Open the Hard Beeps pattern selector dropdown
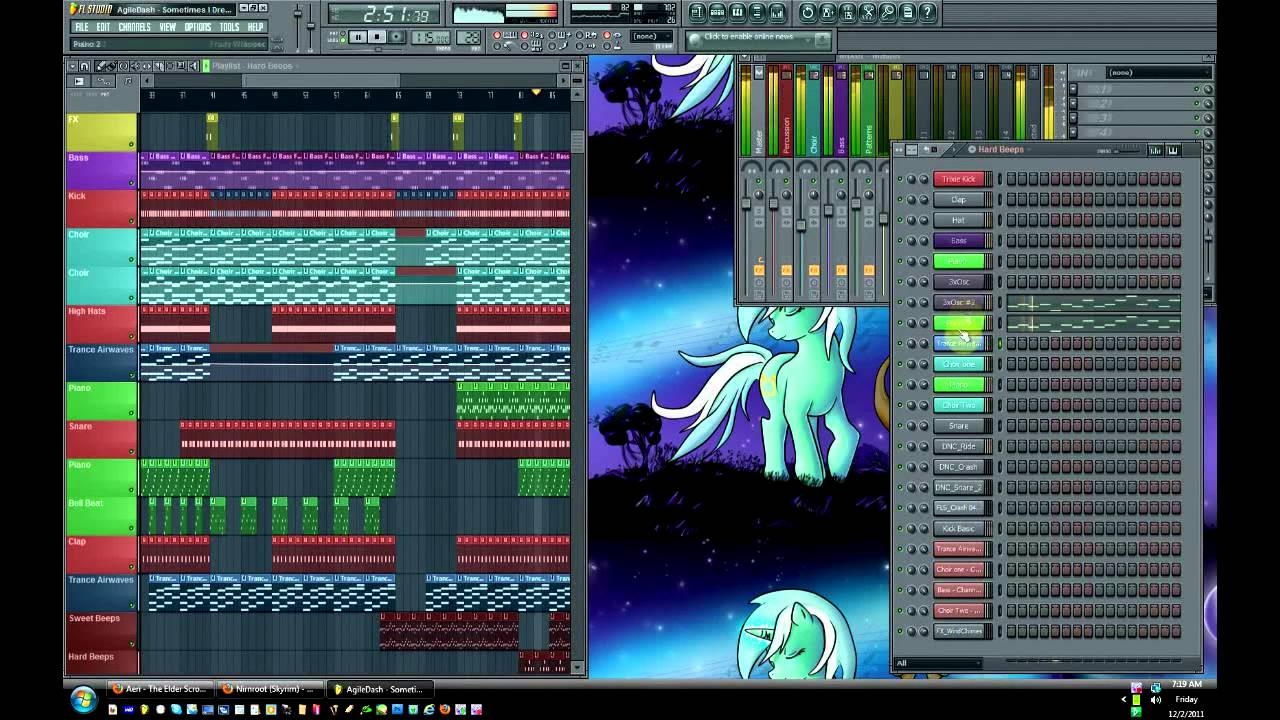The width and height of the screenshot is (1280, 720). point(1000,150)
